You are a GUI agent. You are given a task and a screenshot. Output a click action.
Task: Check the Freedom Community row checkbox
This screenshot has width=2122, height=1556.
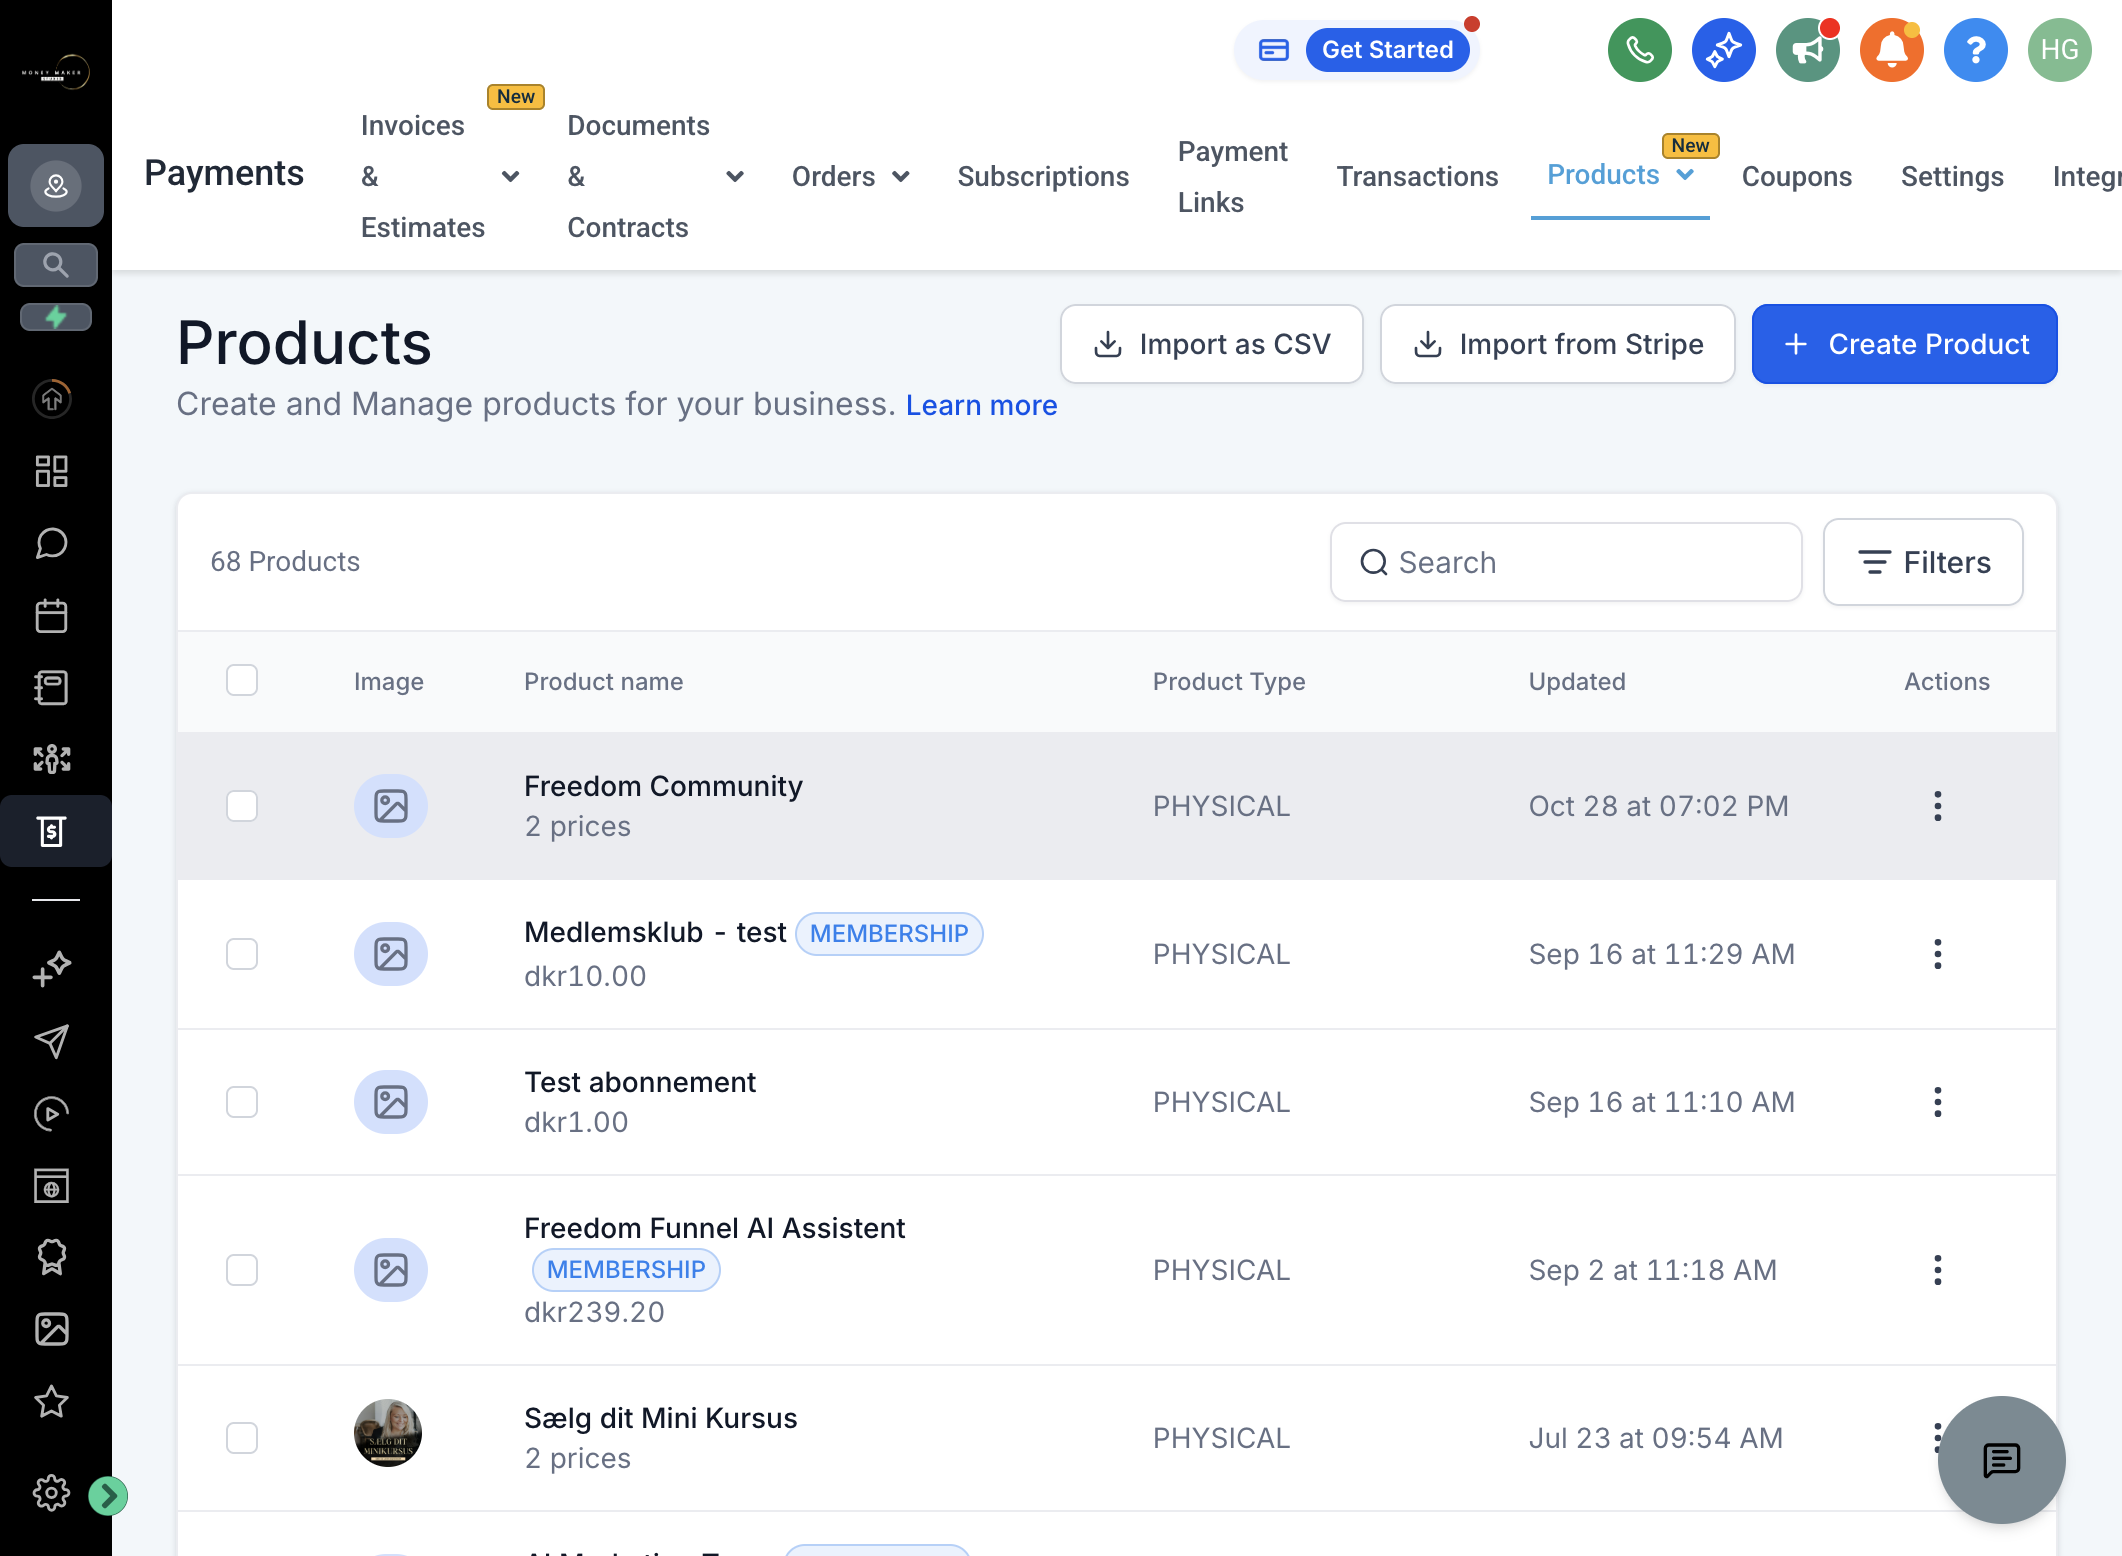tap(242, 806)
